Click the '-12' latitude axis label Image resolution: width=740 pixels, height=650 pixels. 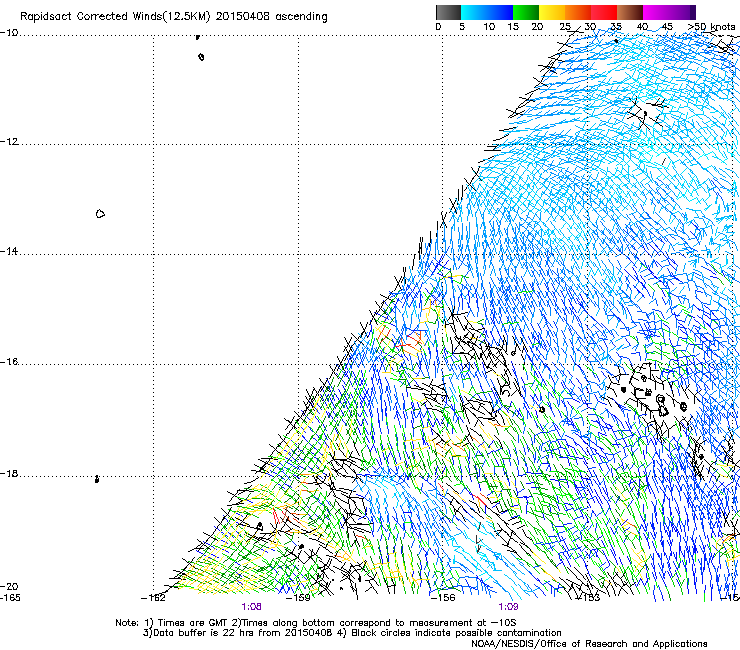pos(9,142)
